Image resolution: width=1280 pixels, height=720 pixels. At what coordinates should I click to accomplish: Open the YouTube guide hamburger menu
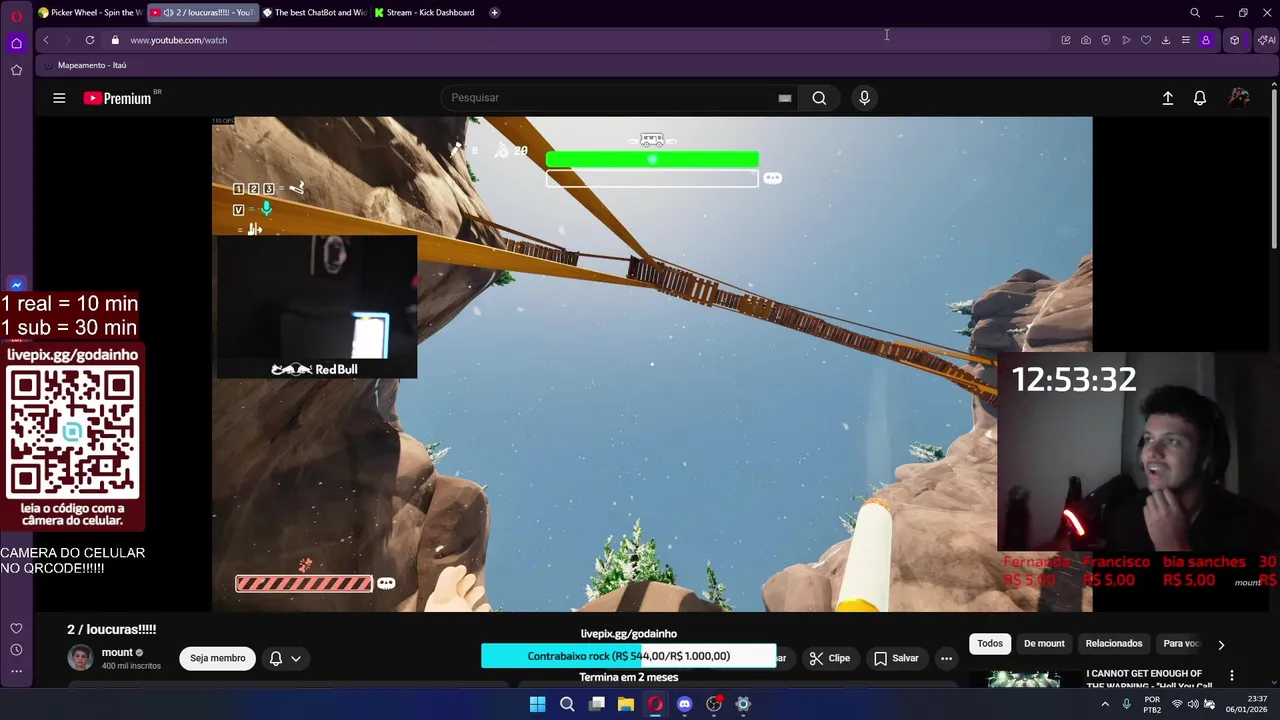click(x=59, y=98)
